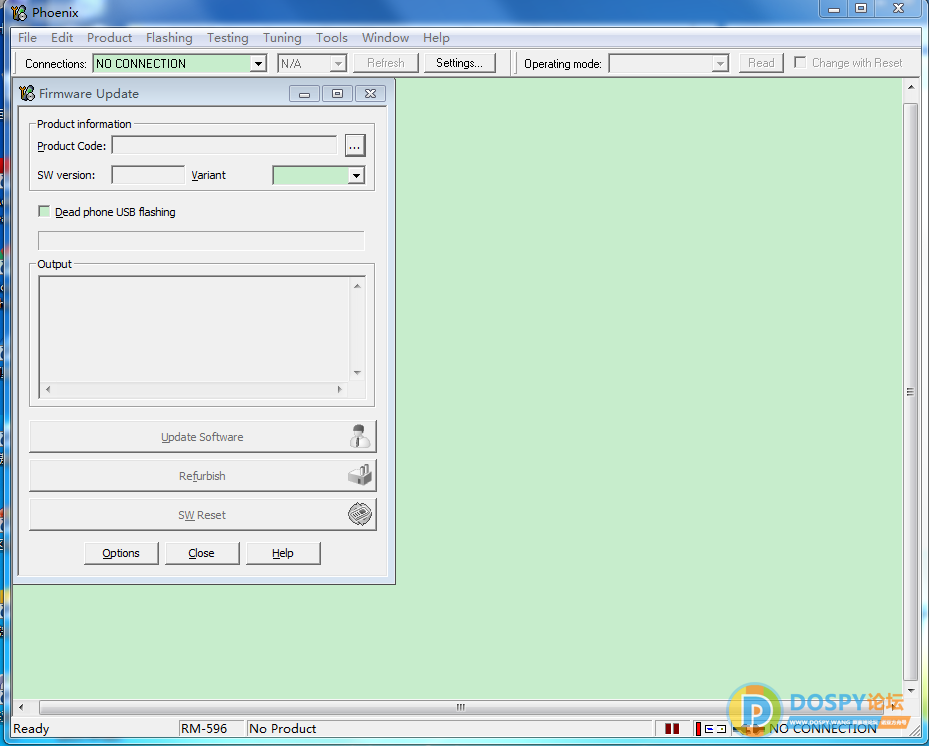The image size is (929, 746).
Task: Open the N/A dropdown beside Connections
Action: coord(338,63)
